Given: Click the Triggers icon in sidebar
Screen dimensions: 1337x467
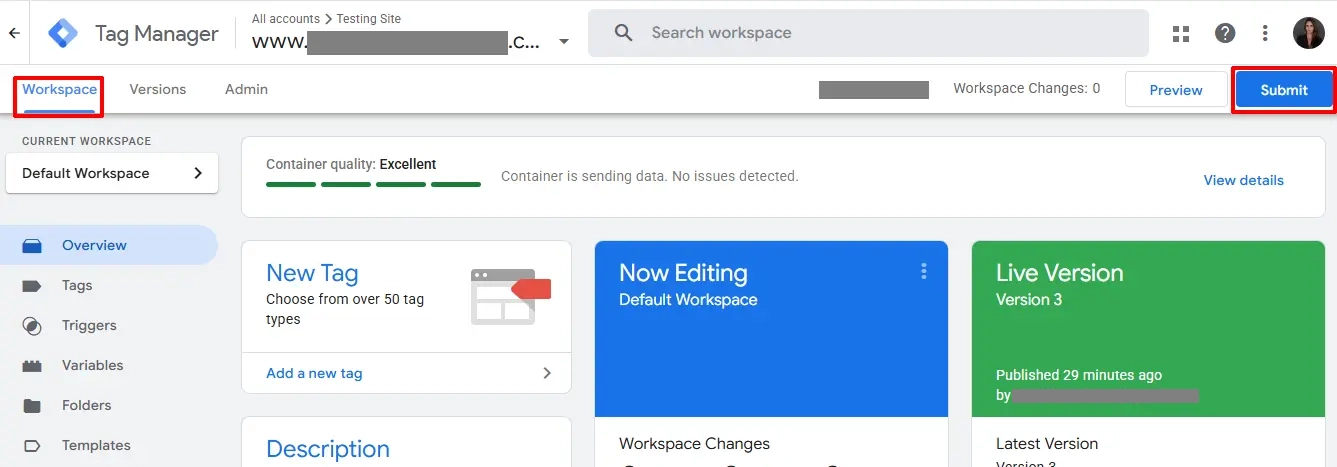Looking at the screenshot, I should tap(32, 326).
